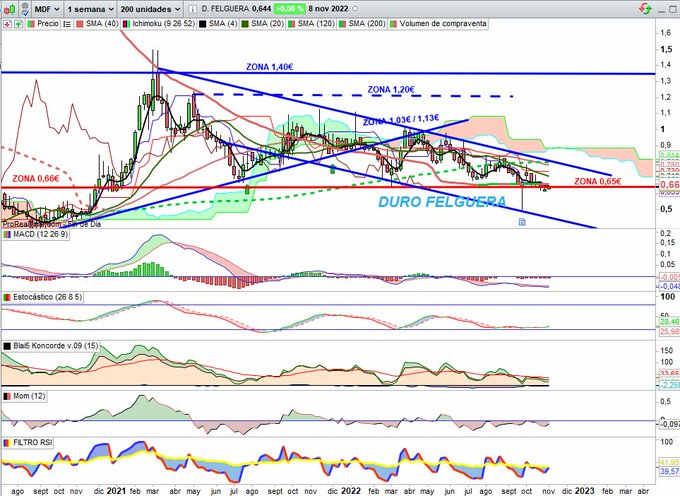Click the 'DURO FELGUERA' chart text
The image size is (680, 496).
pyautogui.click(x=442, y=202)
